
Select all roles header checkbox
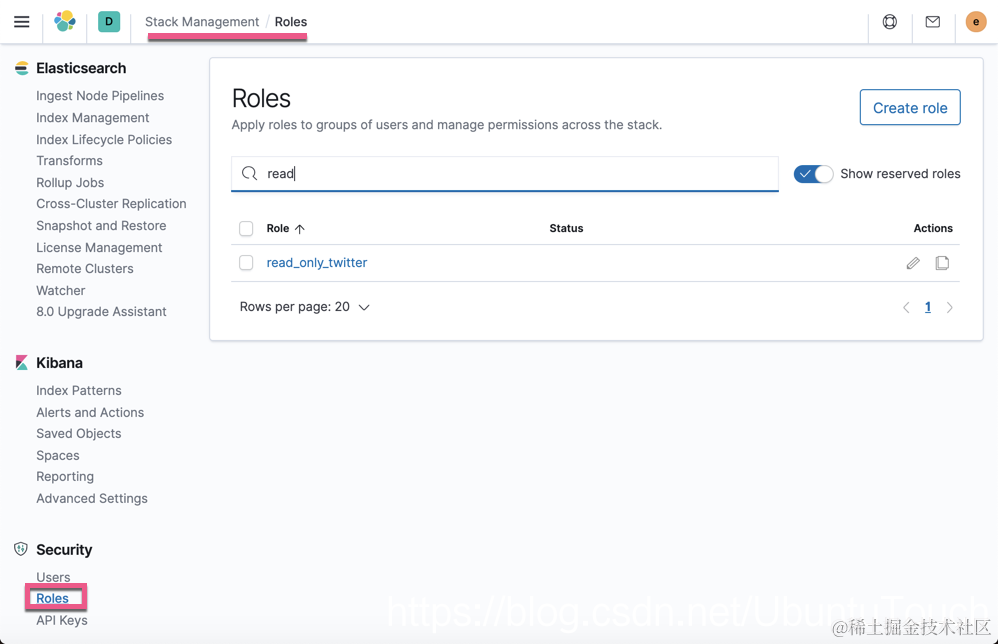coord(246,228)
